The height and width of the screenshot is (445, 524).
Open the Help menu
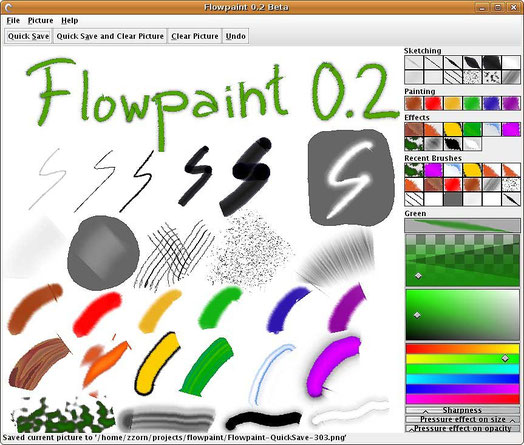tap(70, 21)
